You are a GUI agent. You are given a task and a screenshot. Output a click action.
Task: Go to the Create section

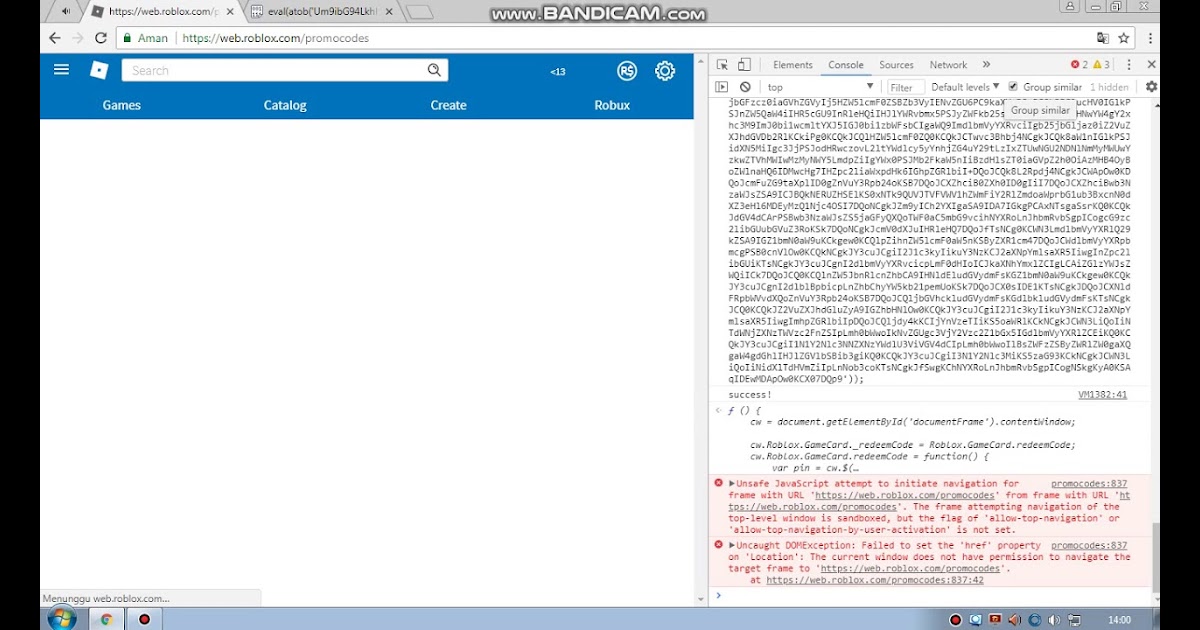[448, 105]
